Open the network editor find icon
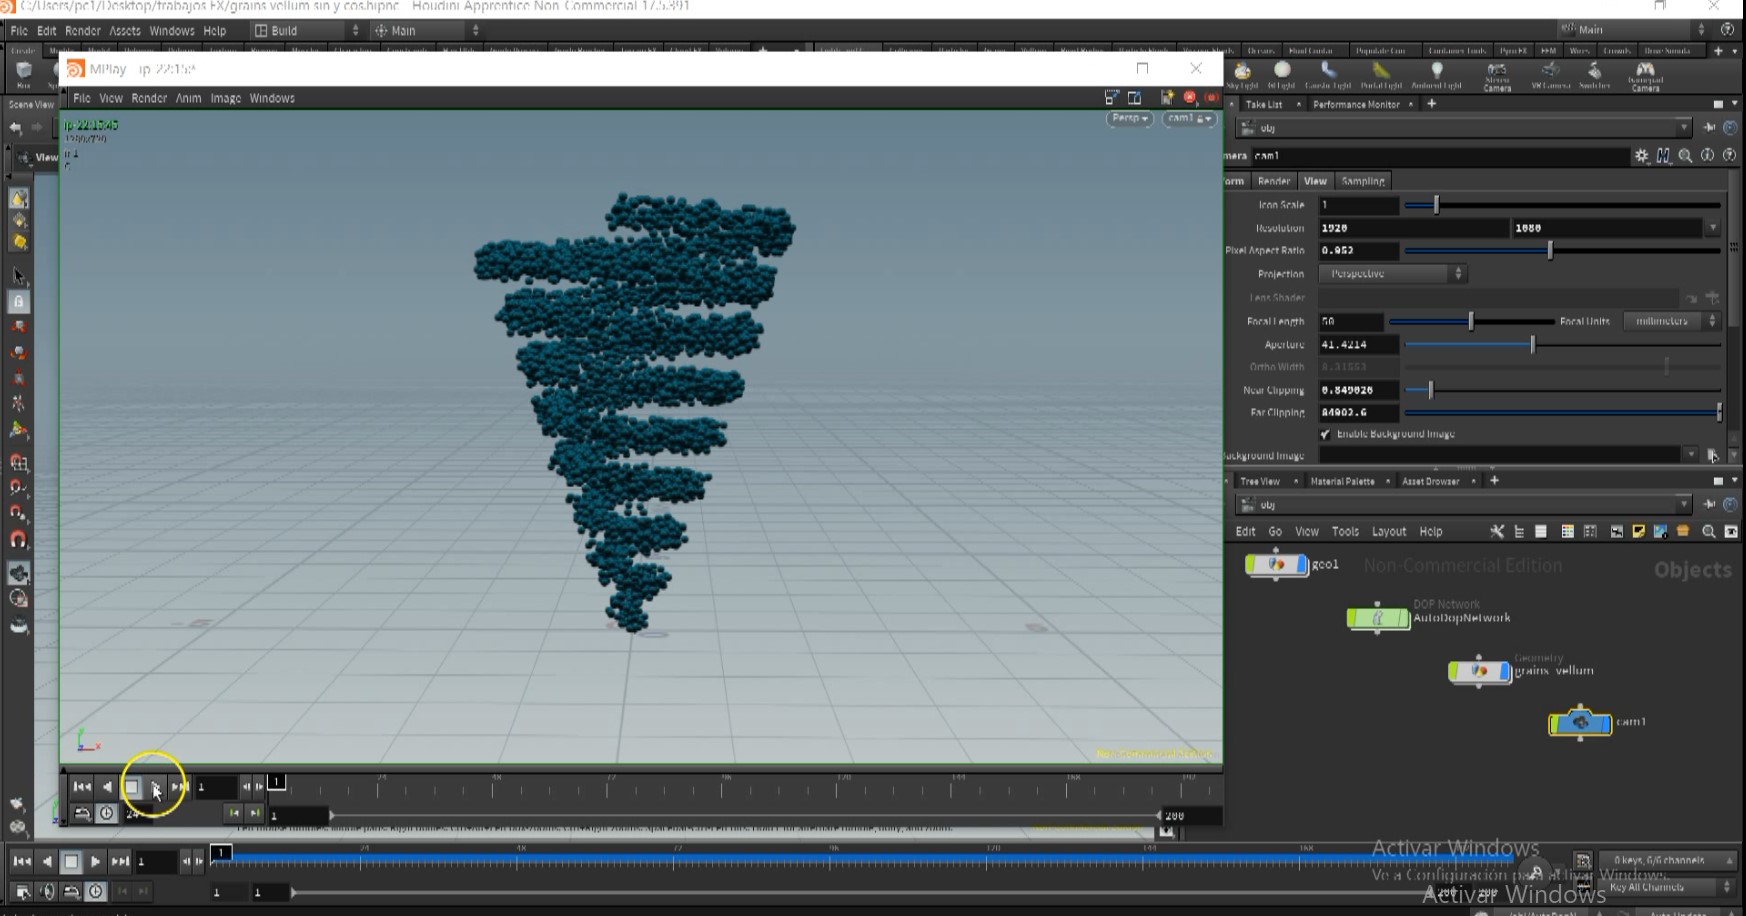The width and height of the screenshot is (1746, 916). pos(1709,532)
